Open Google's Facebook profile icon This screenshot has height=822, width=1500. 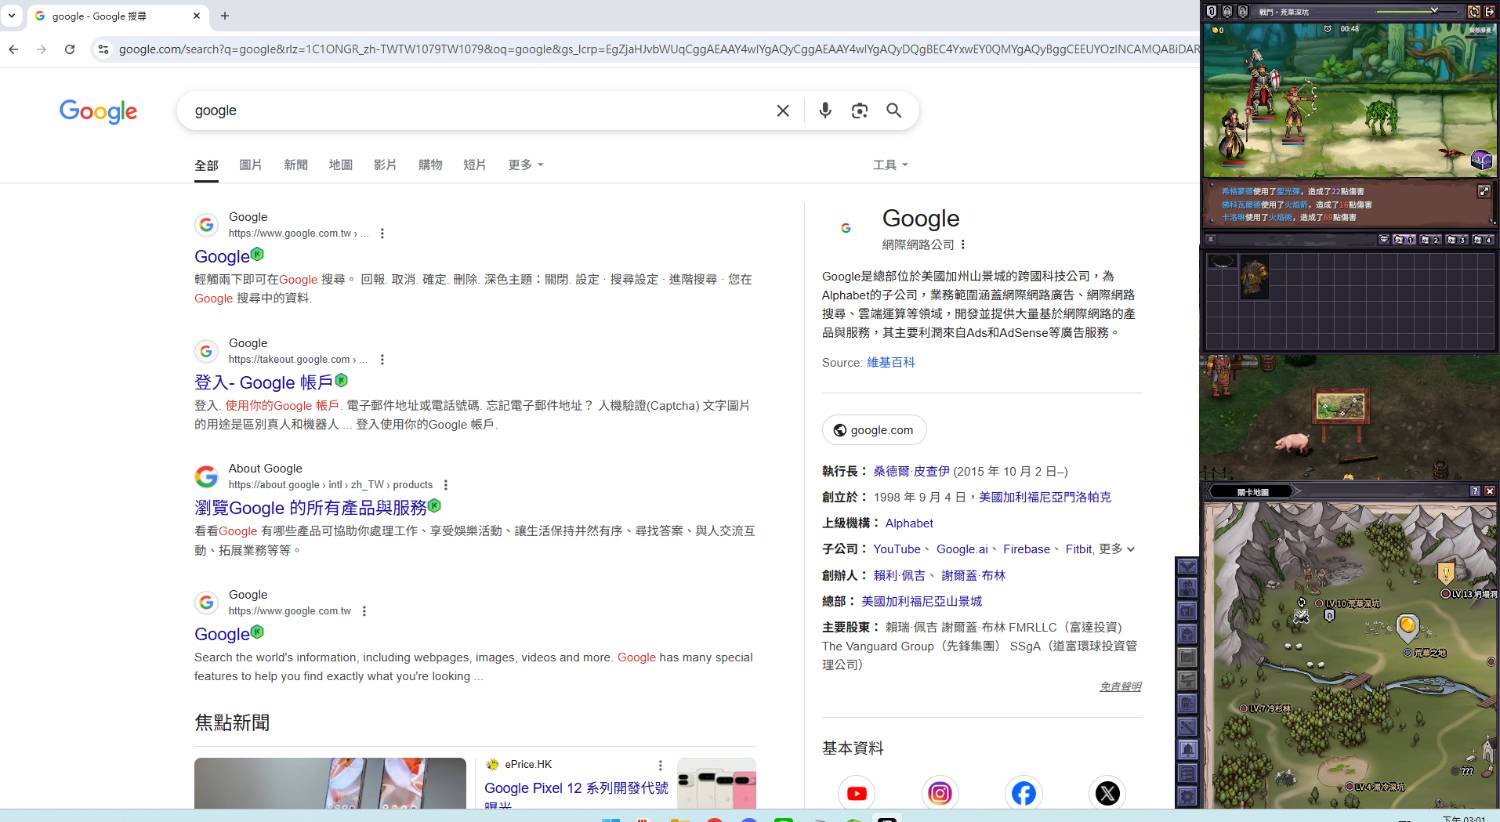tap(1023, 793)
